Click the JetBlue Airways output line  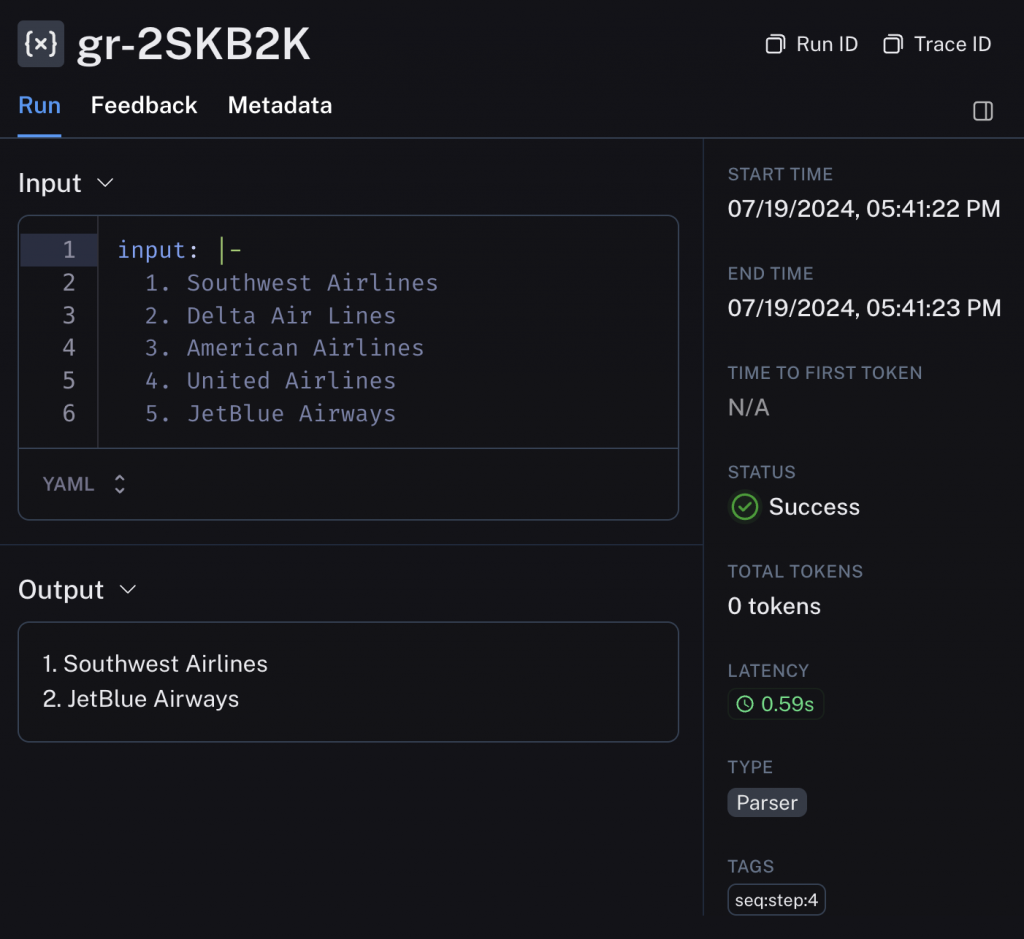pyautogui.click(x=141, y=699)
